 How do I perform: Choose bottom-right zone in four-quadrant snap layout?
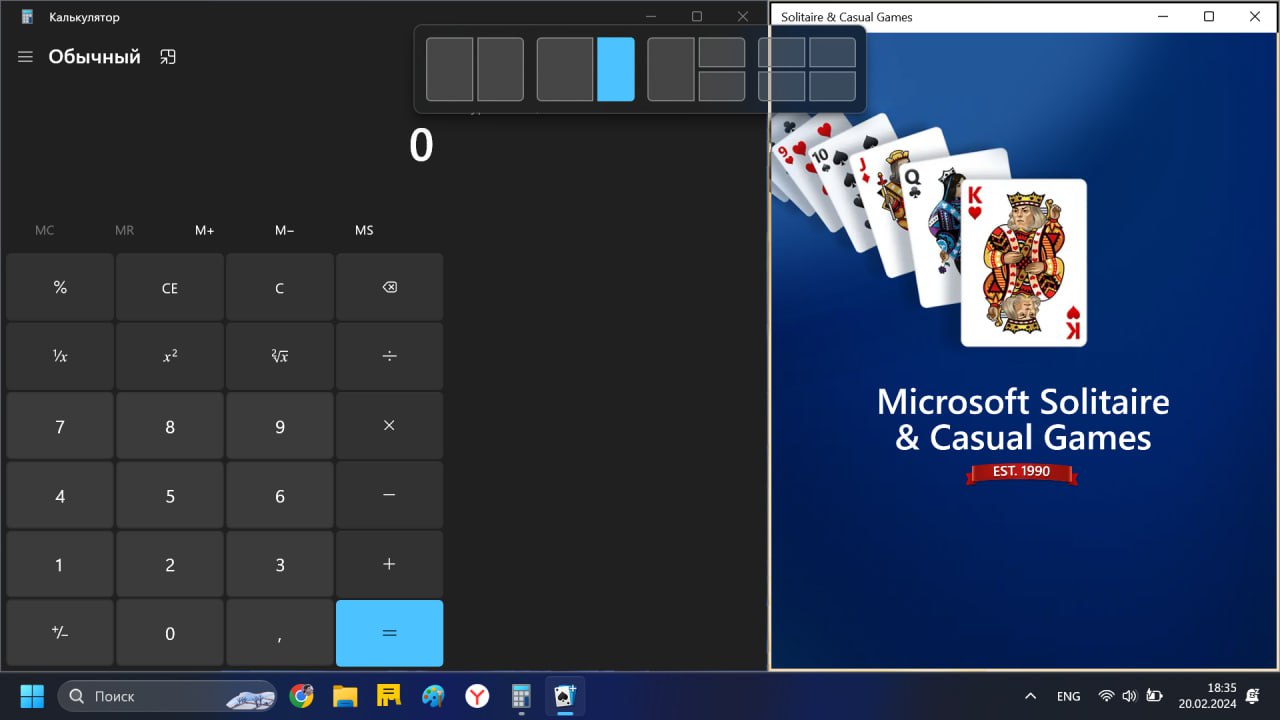[x=832, y=86]
